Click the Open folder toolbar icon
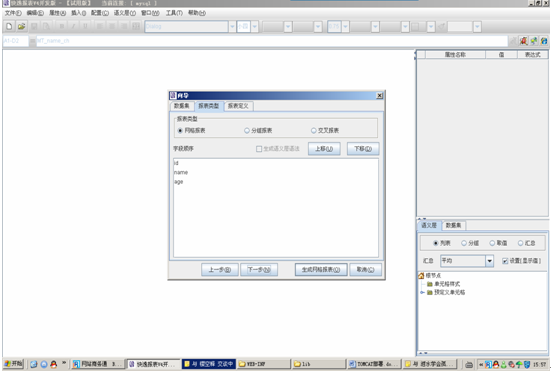The image size is (551, 371). pos(21,26)
